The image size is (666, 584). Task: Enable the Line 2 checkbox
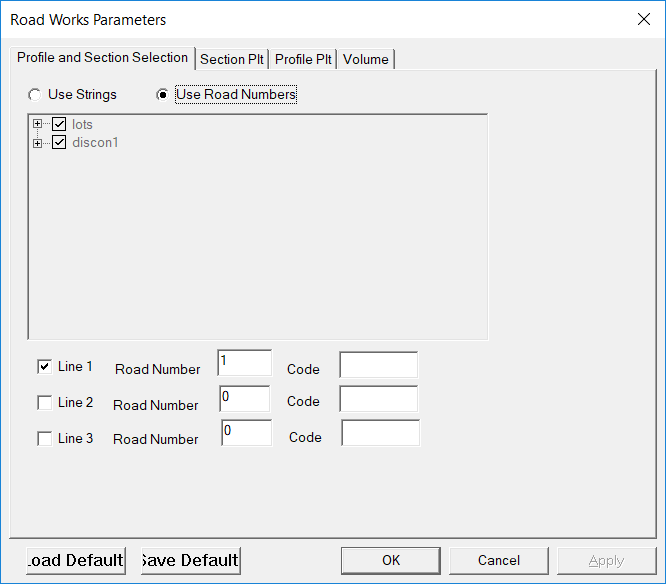click(x=44, y=403)
